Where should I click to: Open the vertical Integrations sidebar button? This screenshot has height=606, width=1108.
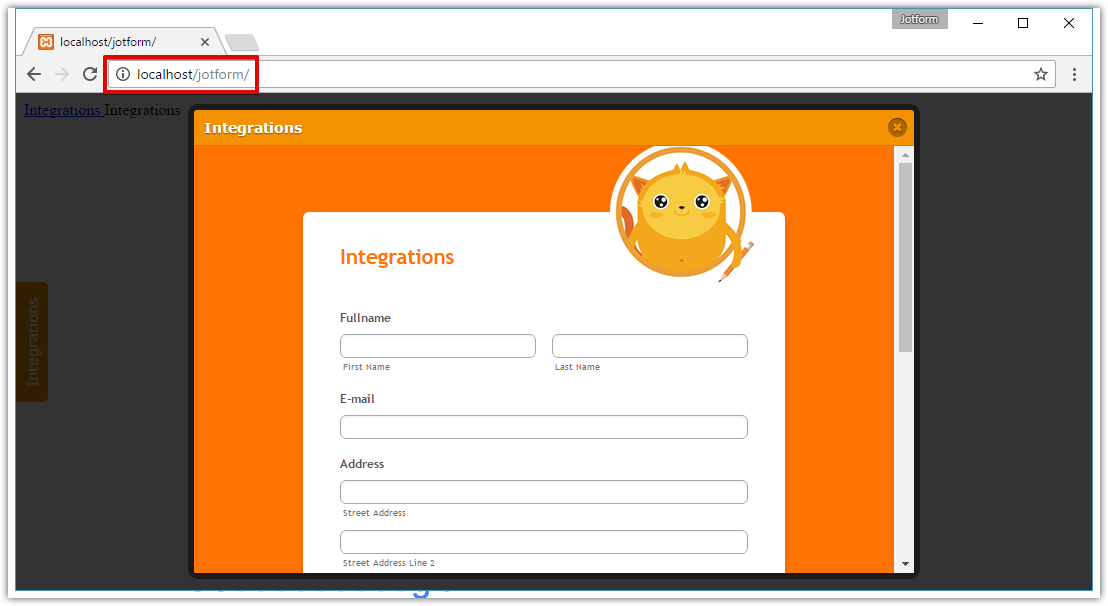click(x=31, y=341)
